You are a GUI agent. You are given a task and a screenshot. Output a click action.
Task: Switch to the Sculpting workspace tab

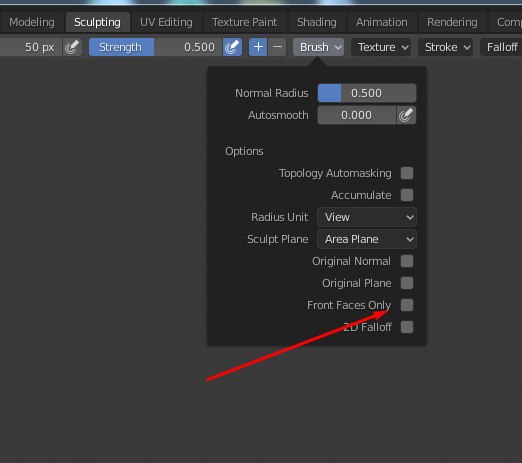tap(98, 22)
